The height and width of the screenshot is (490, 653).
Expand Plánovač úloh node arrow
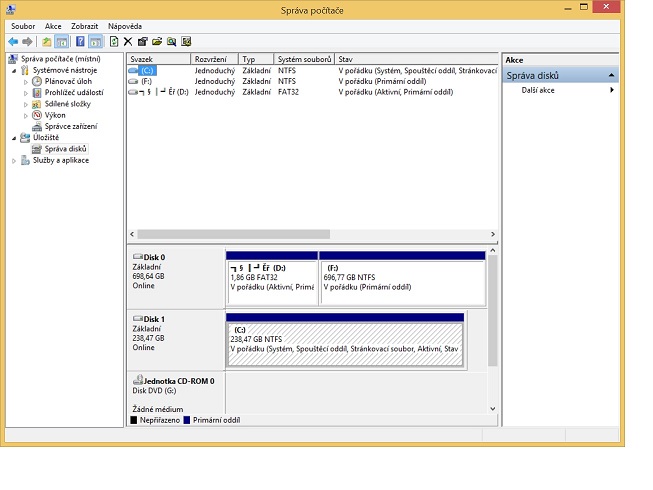[26, 82]
